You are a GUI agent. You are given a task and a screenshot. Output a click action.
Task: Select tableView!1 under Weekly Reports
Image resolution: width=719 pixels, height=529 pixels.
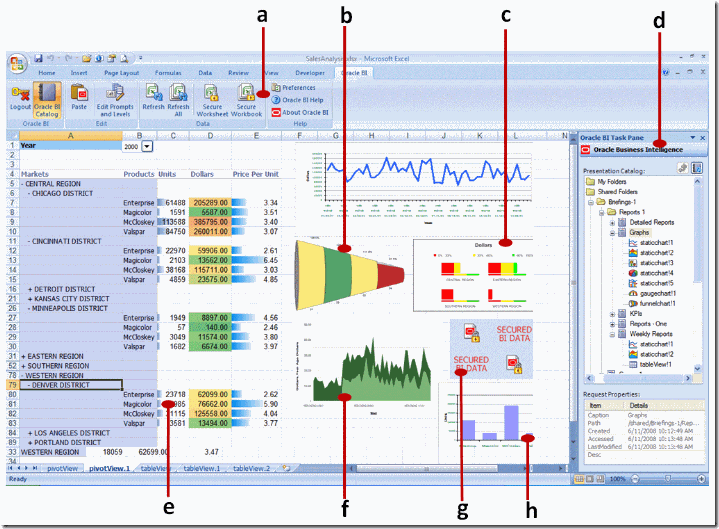click(x=650, y=364)
